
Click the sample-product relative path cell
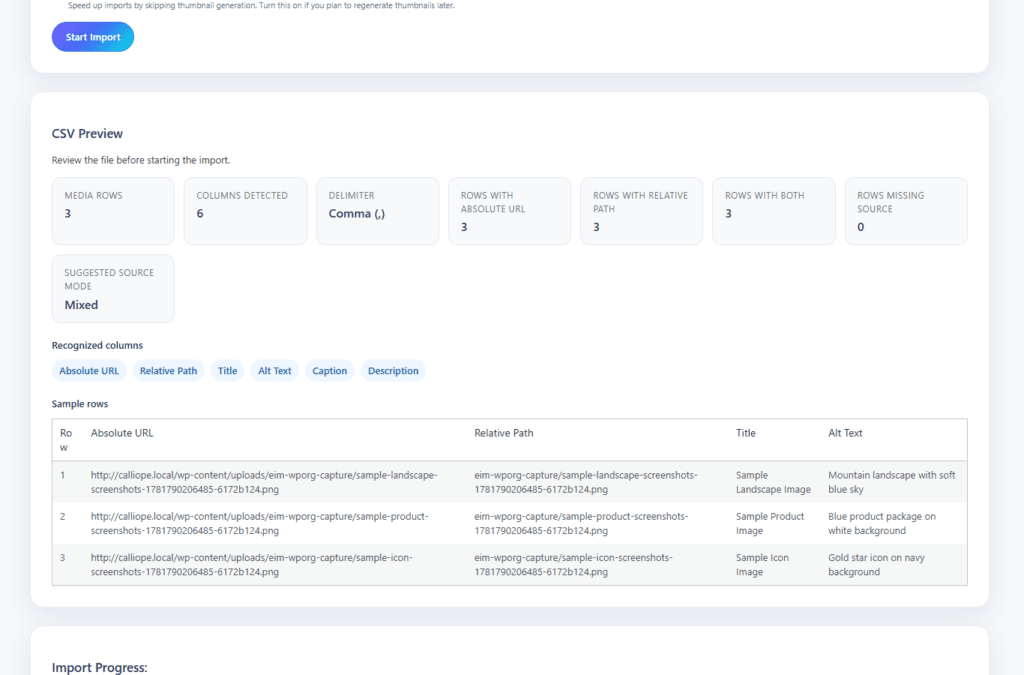click(581, 524)
